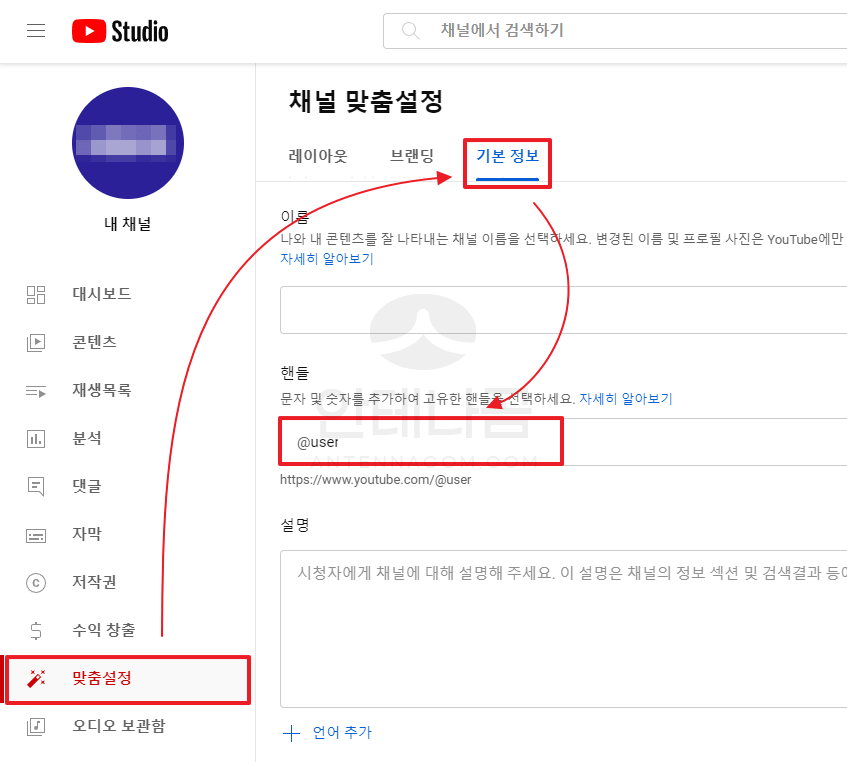Click the search magnifier icon
Screen dimensions: 847x762
pos(411,31)
